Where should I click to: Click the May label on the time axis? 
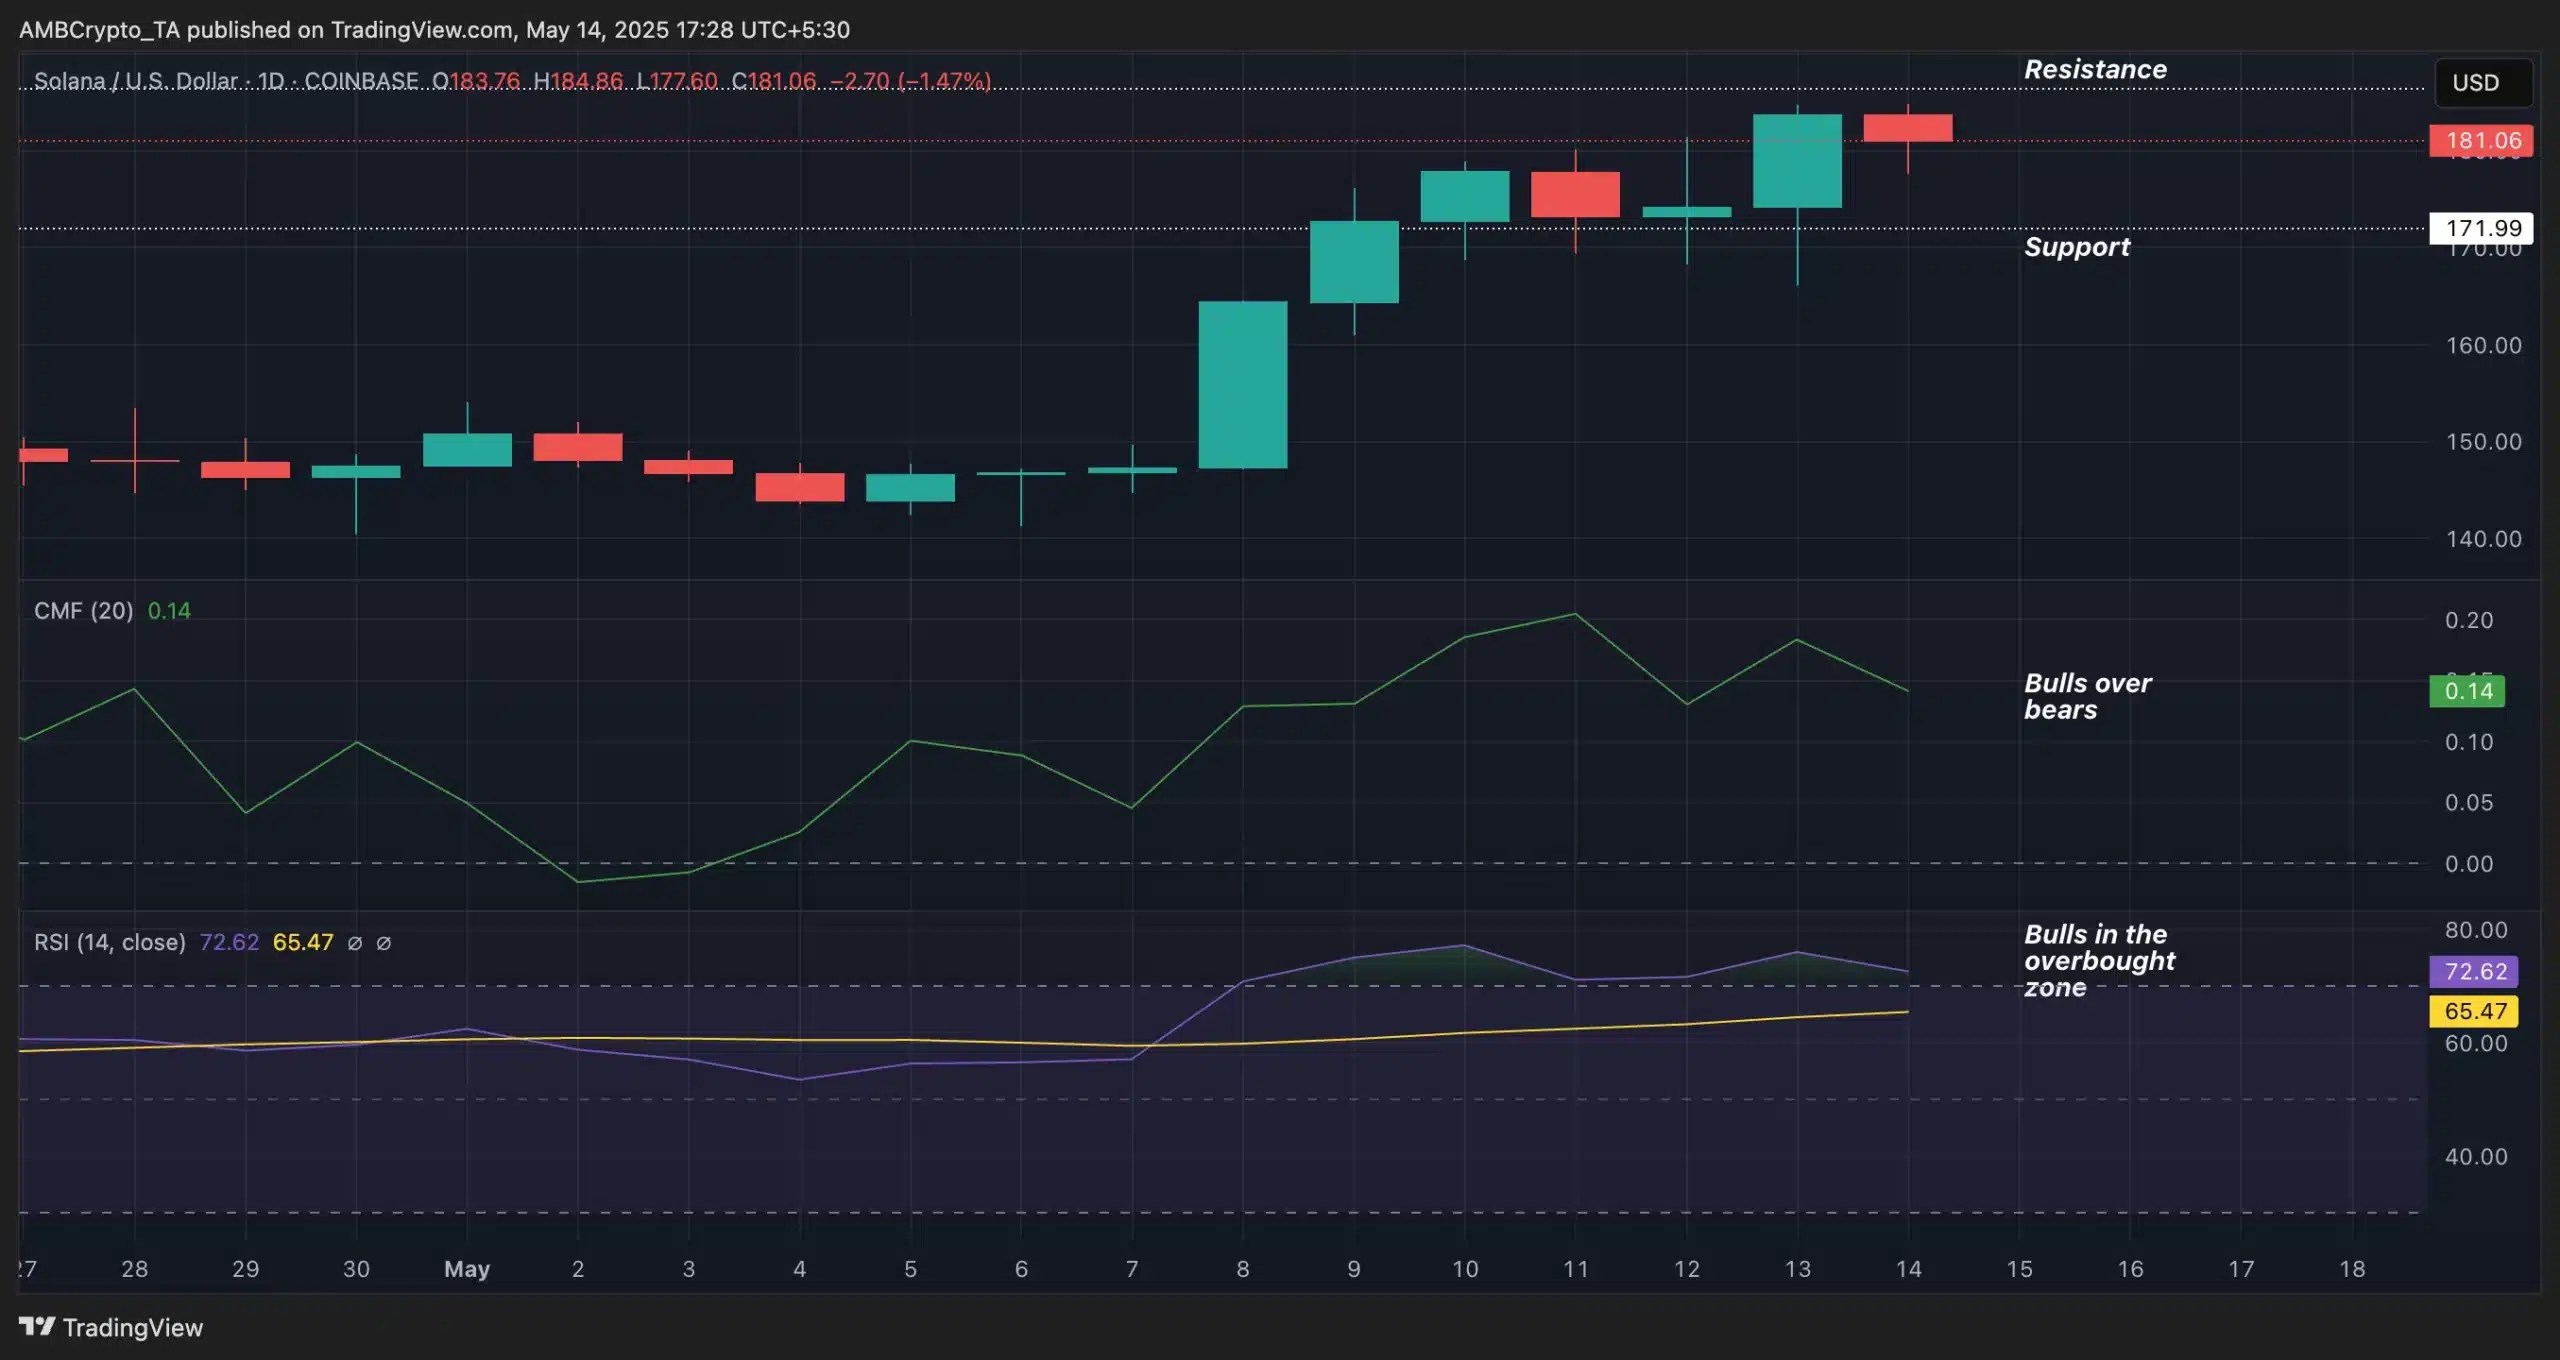468,1271
